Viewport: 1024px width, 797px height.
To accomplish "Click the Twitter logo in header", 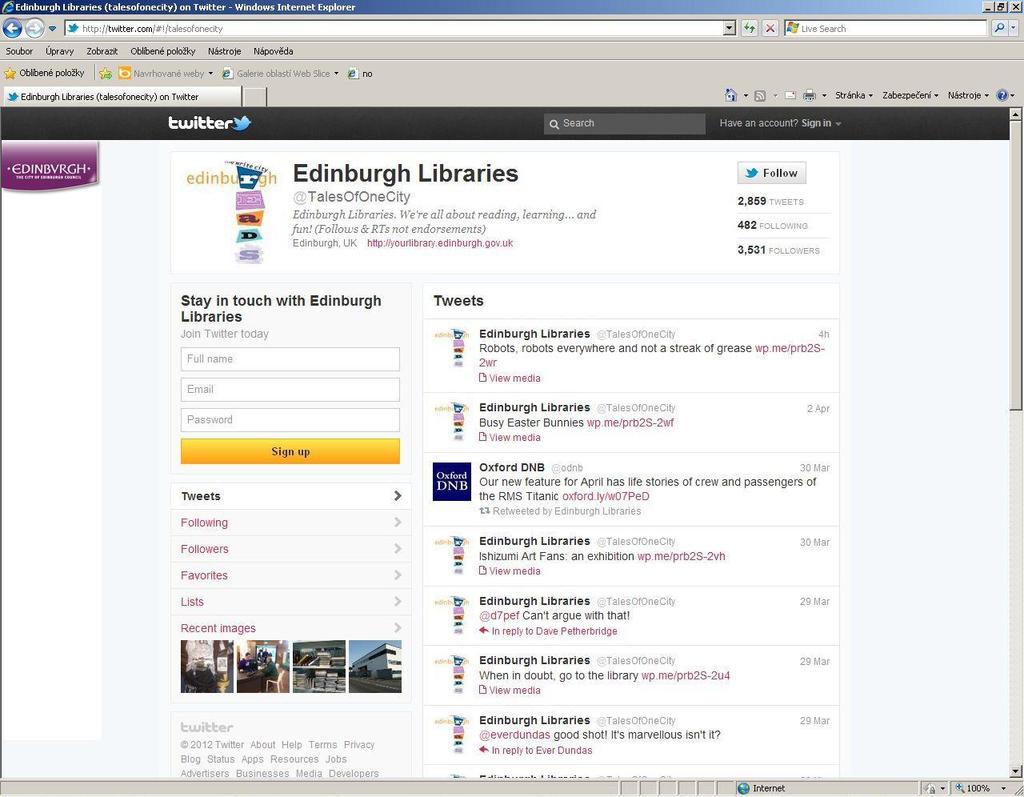I will [210, 123].
